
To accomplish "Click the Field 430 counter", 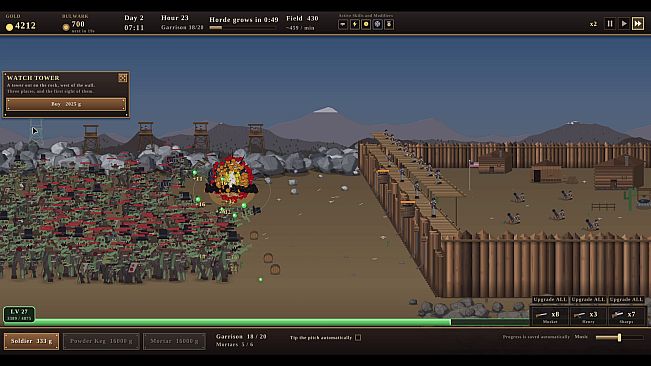I will [x=302, y=19].
